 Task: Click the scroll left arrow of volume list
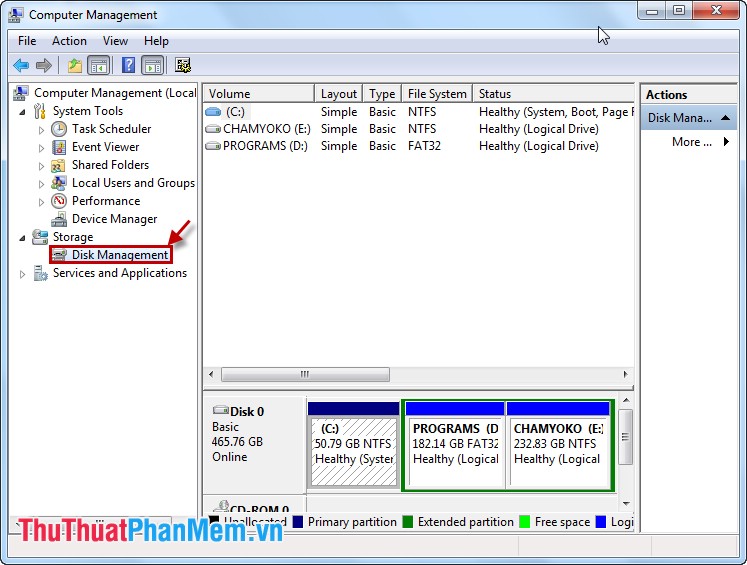click(x=211, y=374)
